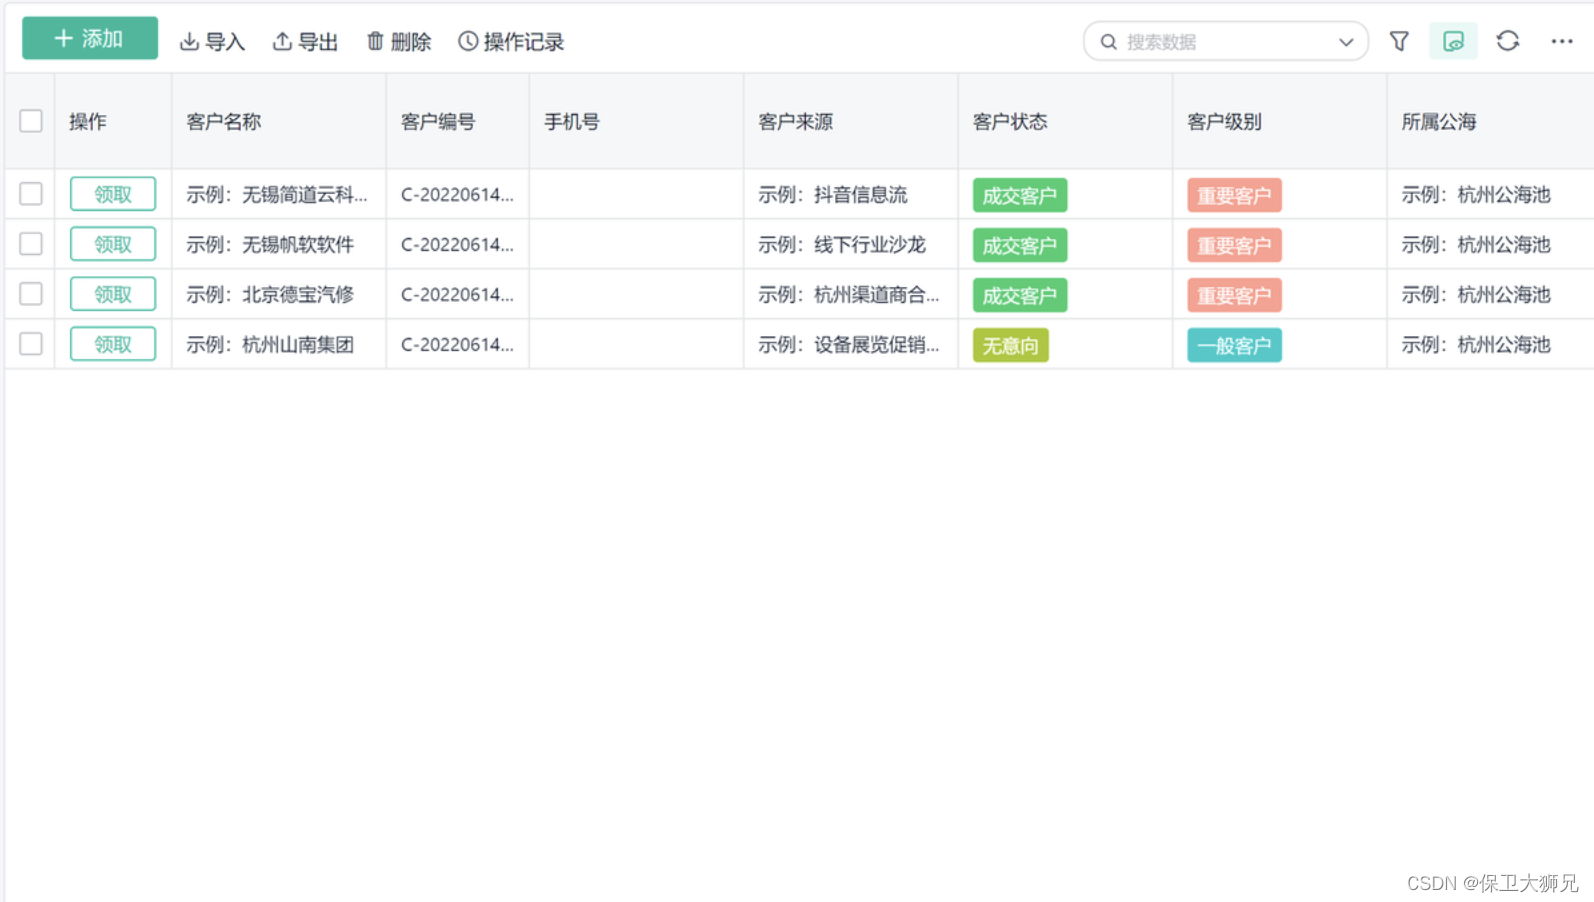Click customer number in 无锡简道云科 row

coord(457,195)
